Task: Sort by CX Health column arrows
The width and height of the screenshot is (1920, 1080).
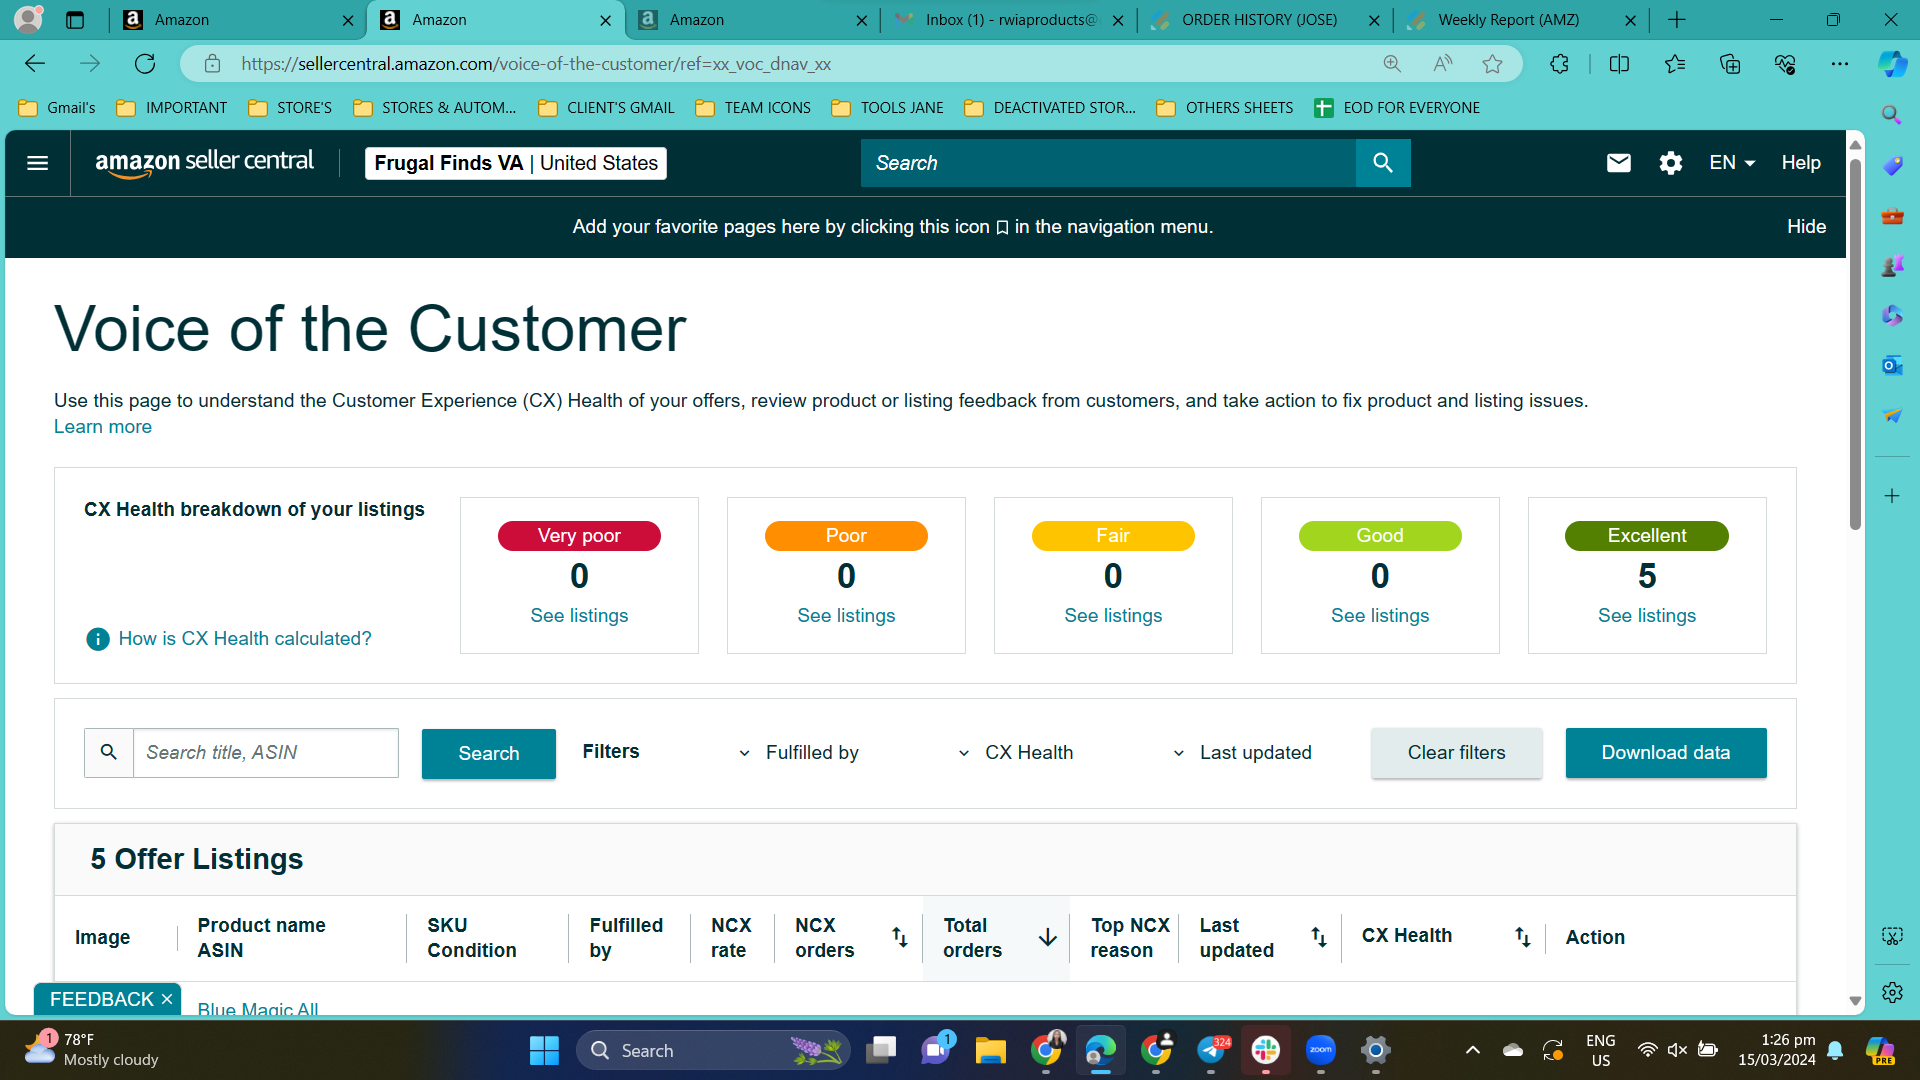Action: pos(1522,937)
